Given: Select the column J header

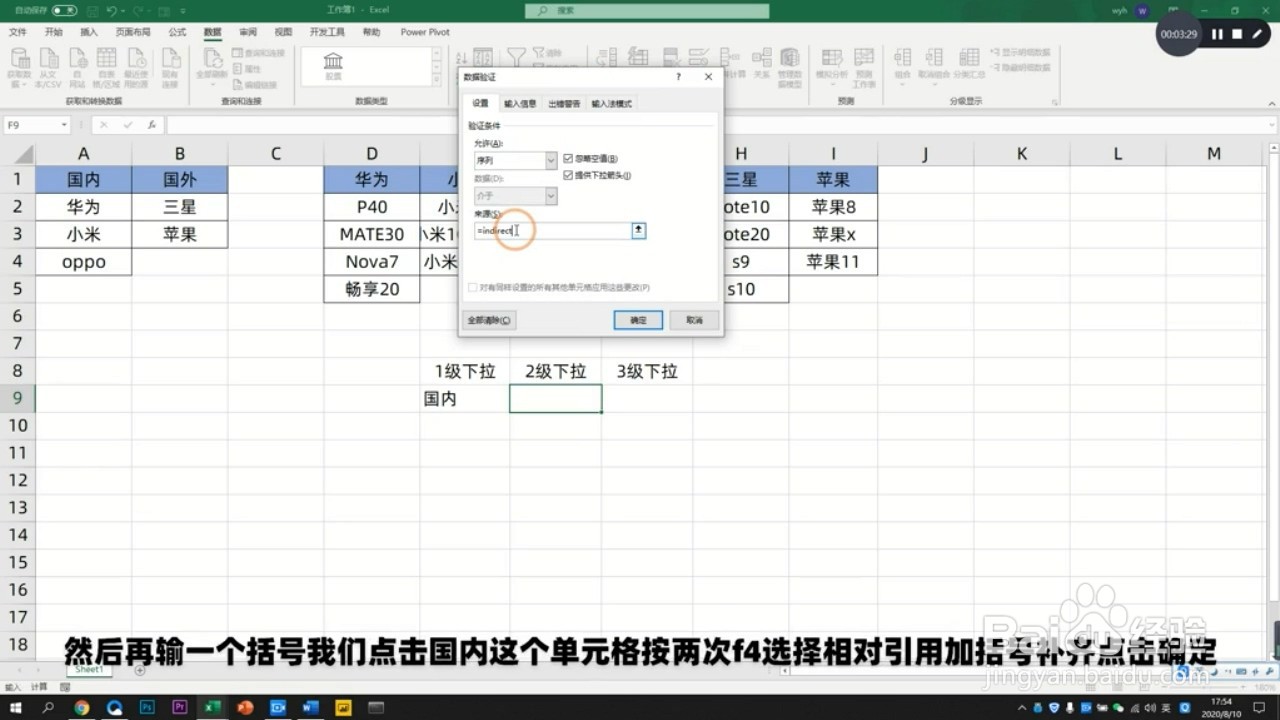Looking at the screenshot, I should pyautogui.click(x=925, y=153).
